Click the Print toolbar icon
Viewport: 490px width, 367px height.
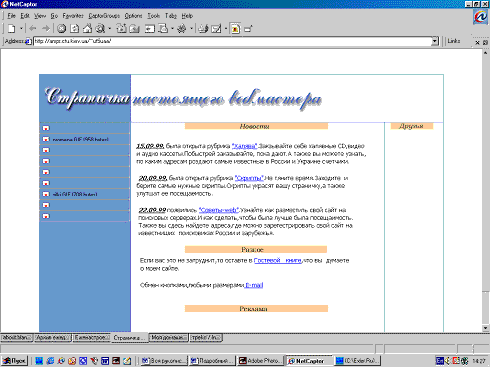(x=203, y=29)
